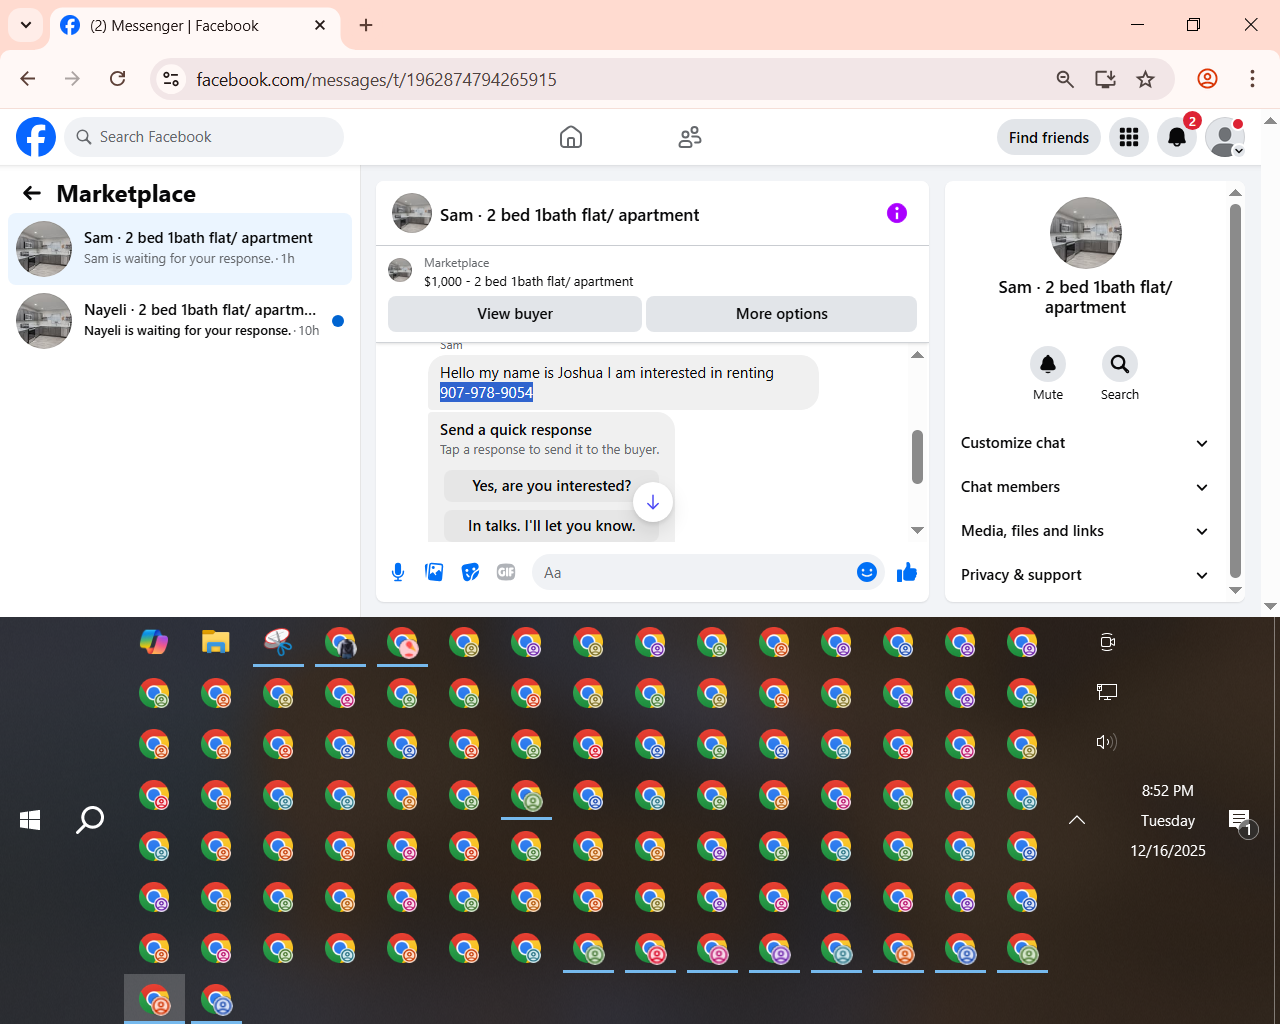Open the tab search dropdown
The height and width of the screenshot is (1024, 1280).
tap(26, 25)
